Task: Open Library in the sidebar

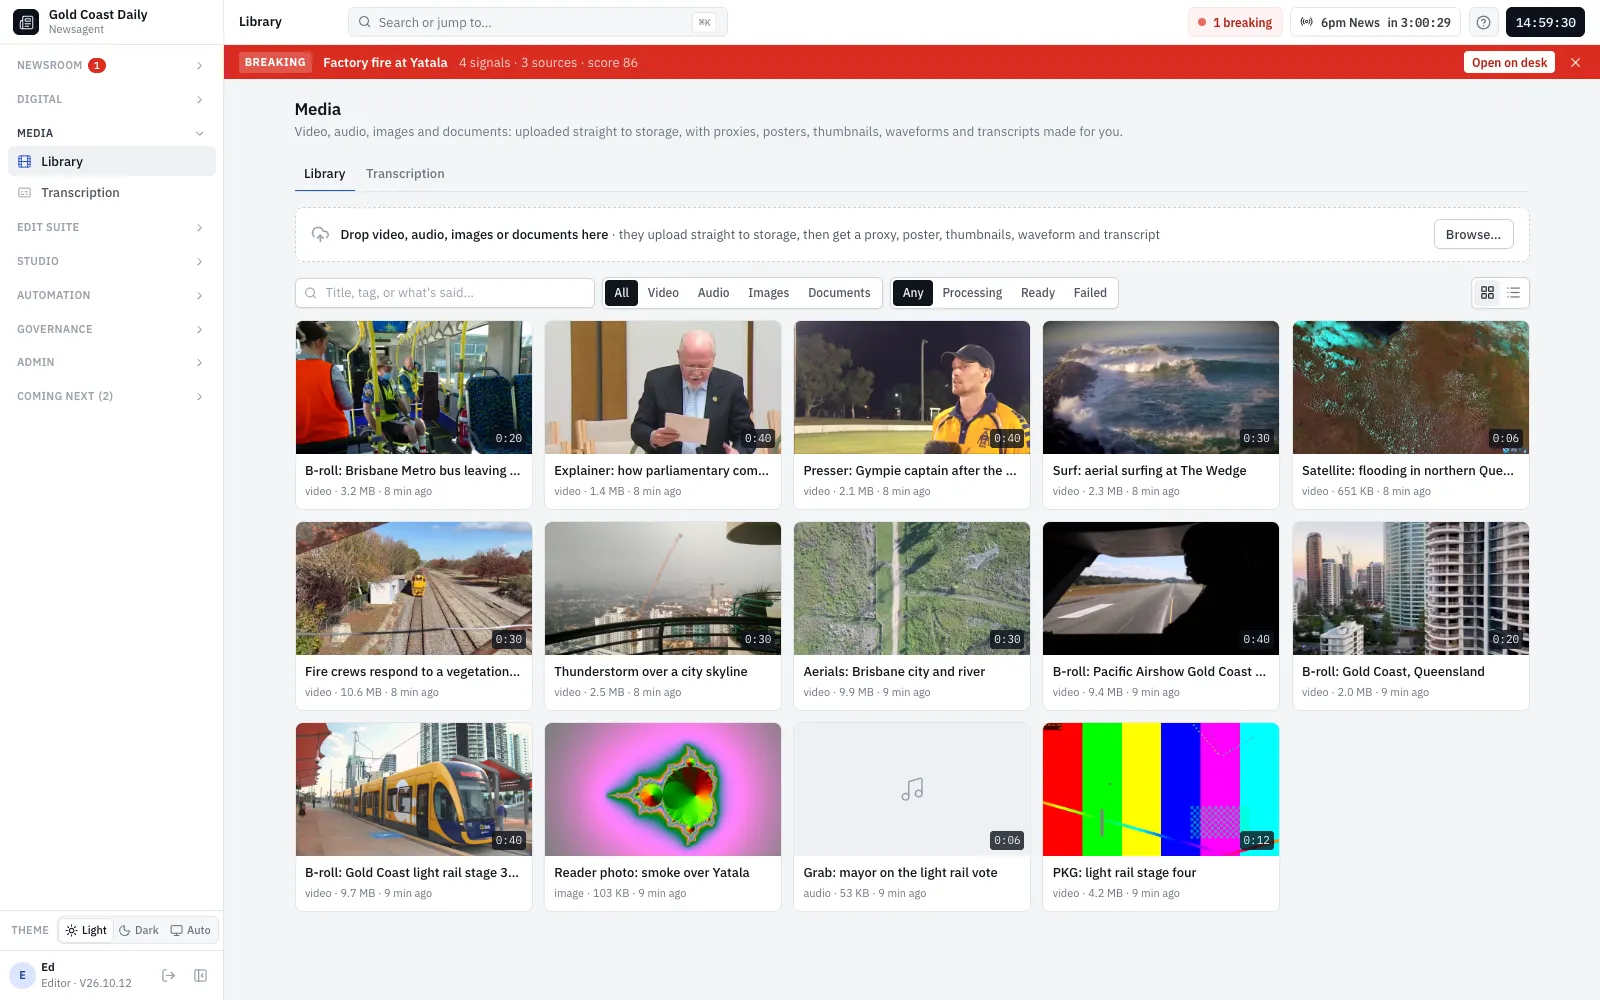Action: [112, 162]
